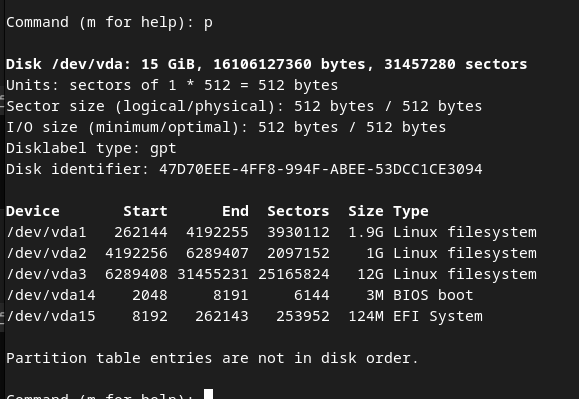Click the /dev/vda3 device entry

pyautogui.click(x=47, y=274)
